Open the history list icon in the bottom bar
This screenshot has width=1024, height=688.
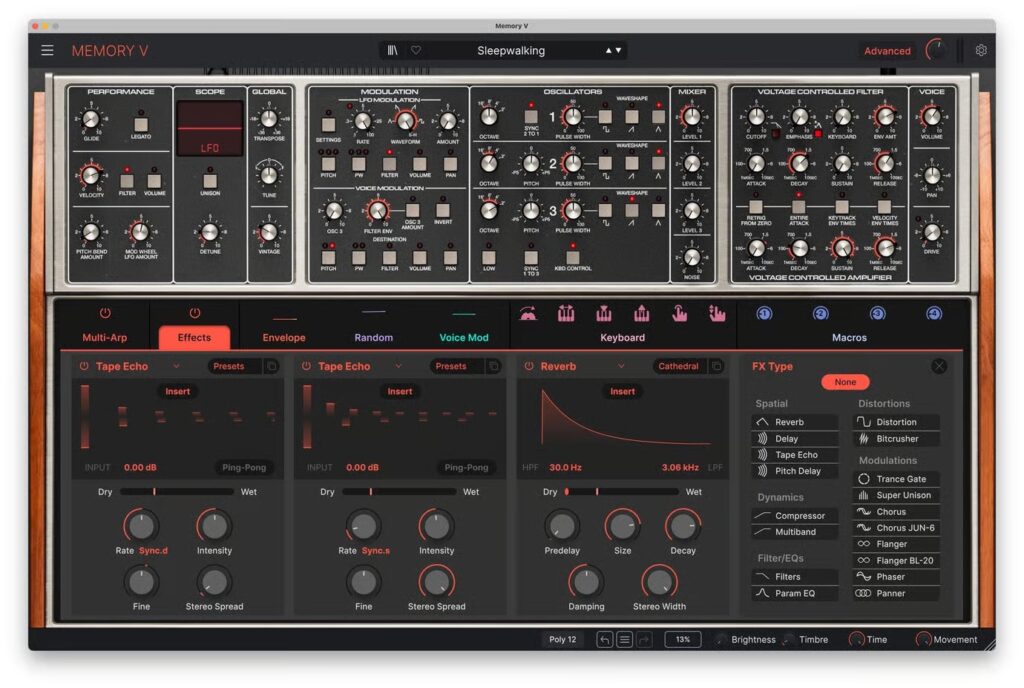click(x=624, y=640)
